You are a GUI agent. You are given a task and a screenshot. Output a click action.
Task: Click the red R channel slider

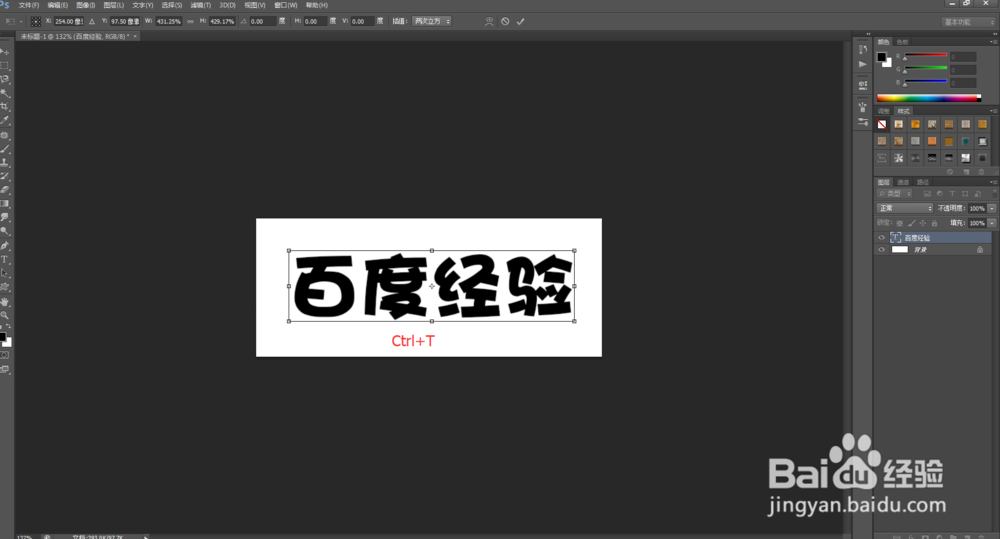925,55
